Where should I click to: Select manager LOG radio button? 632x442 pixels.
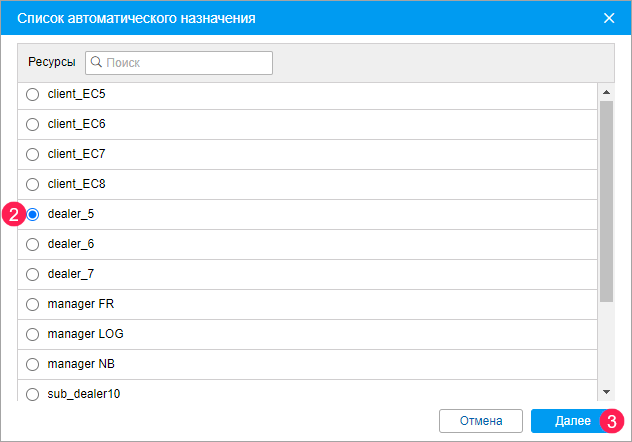pyautogui.click(x=32, y=334)
